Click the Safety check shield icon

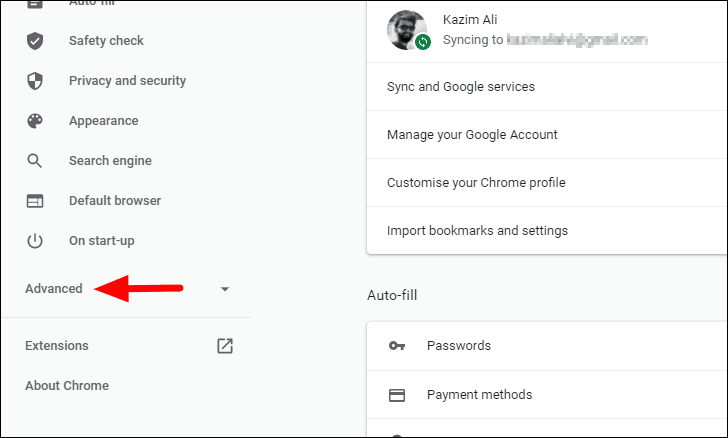pyautogui.click(x=35, y=41)
